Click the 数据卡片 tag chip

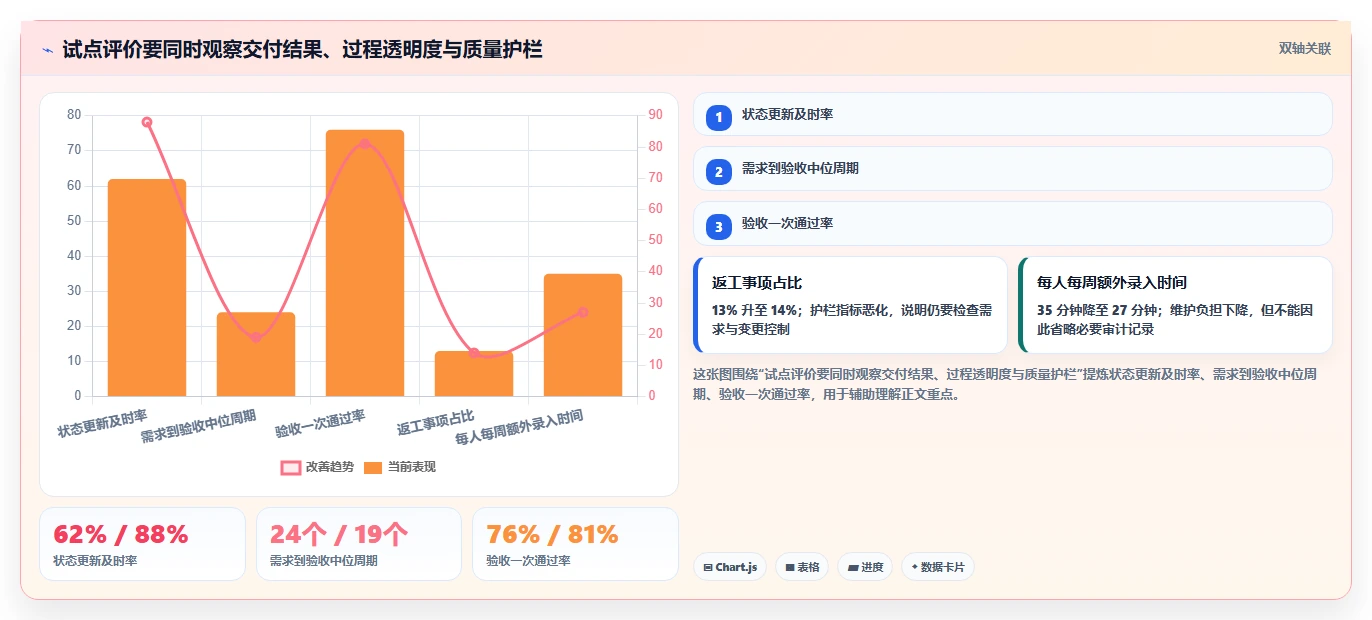pos(937,567)
